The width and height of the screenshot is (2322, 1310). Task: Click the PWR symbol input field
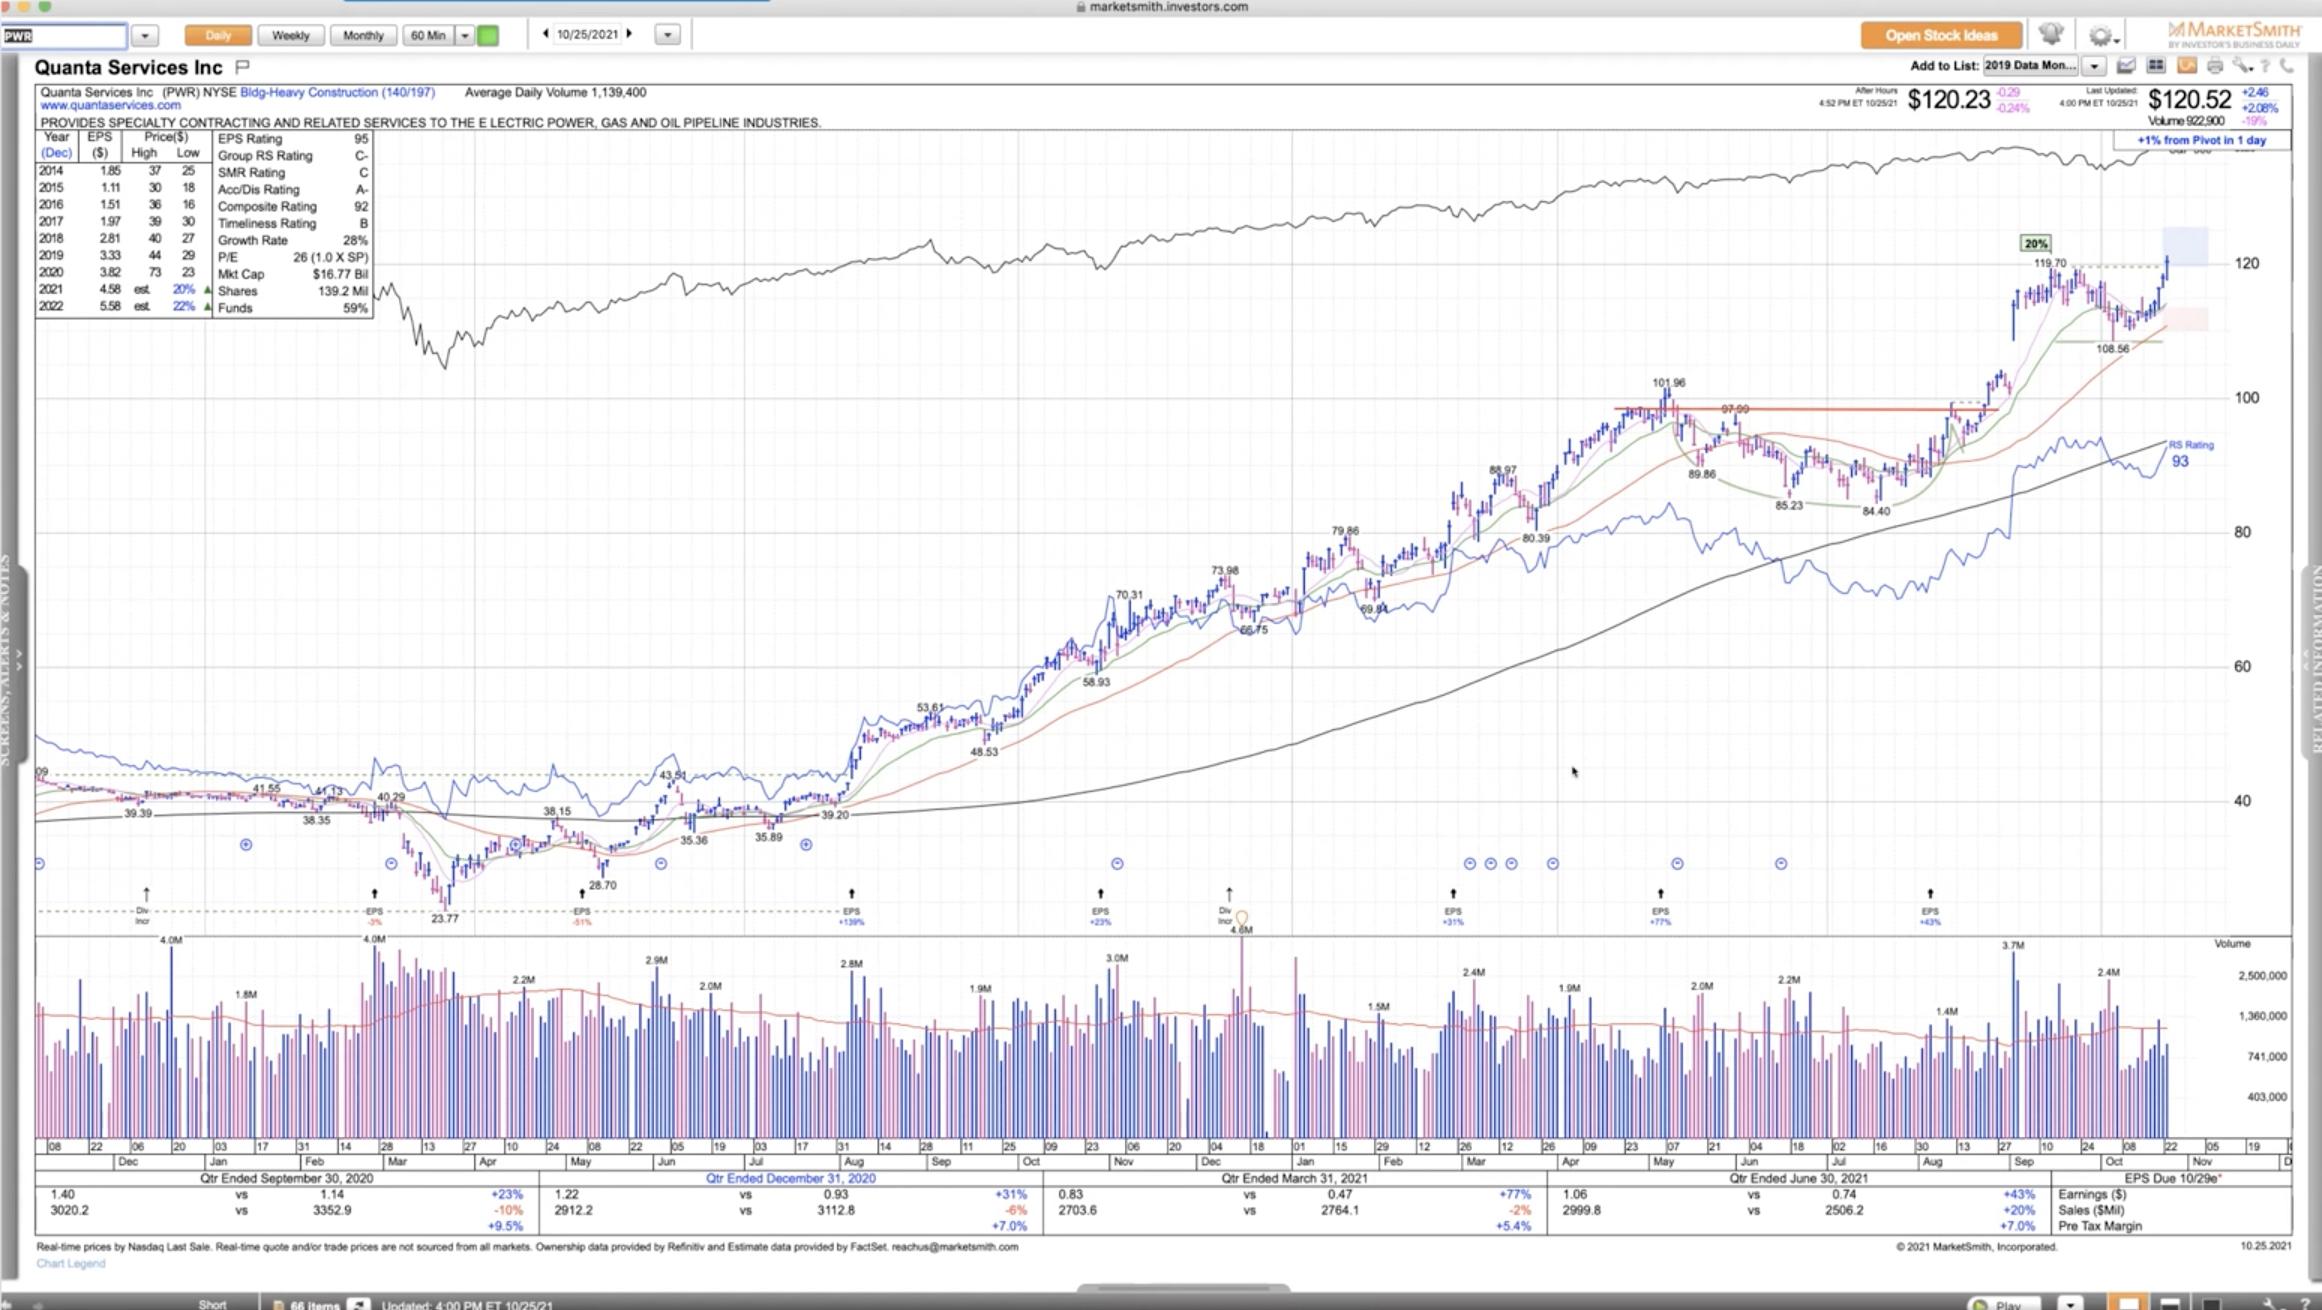[64, 36]
